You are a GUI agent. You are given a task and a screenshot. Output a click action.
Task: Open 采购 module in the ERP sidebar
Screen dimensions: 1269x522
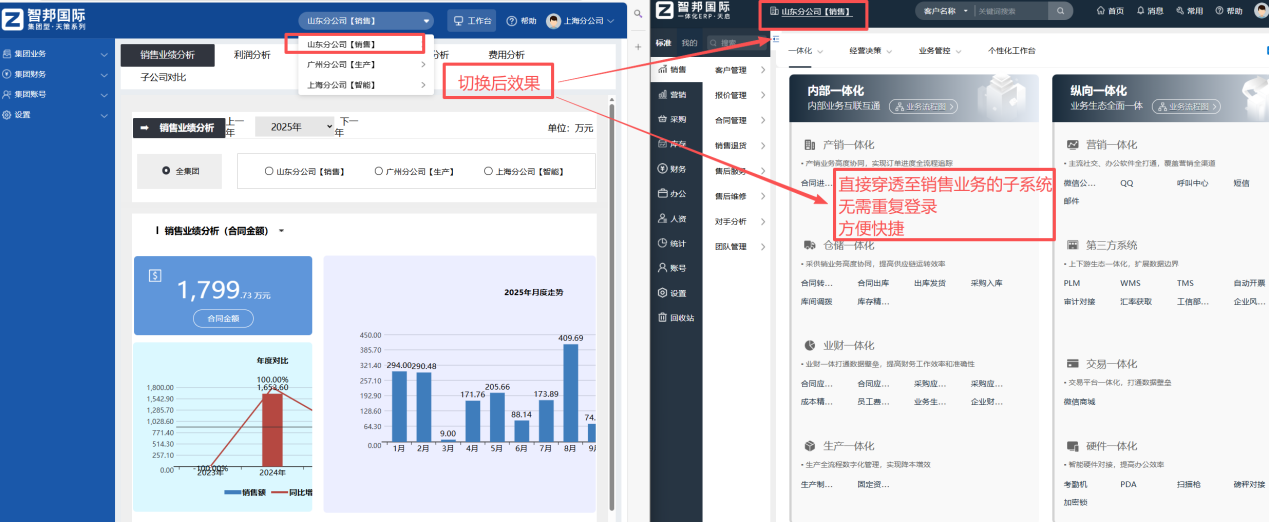click(x=672, y=119)
